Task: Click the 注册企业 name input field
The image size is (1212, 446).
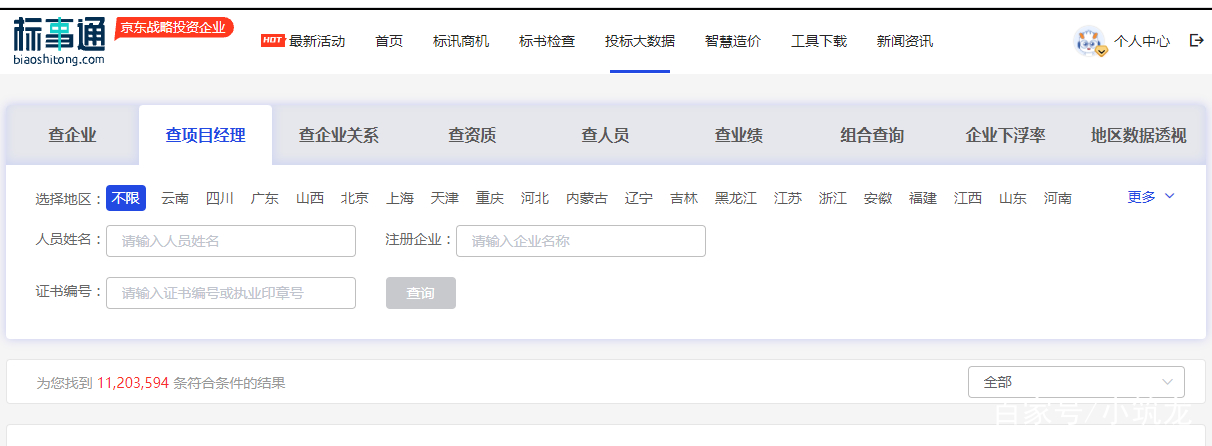Action: [x=581, y=241]
